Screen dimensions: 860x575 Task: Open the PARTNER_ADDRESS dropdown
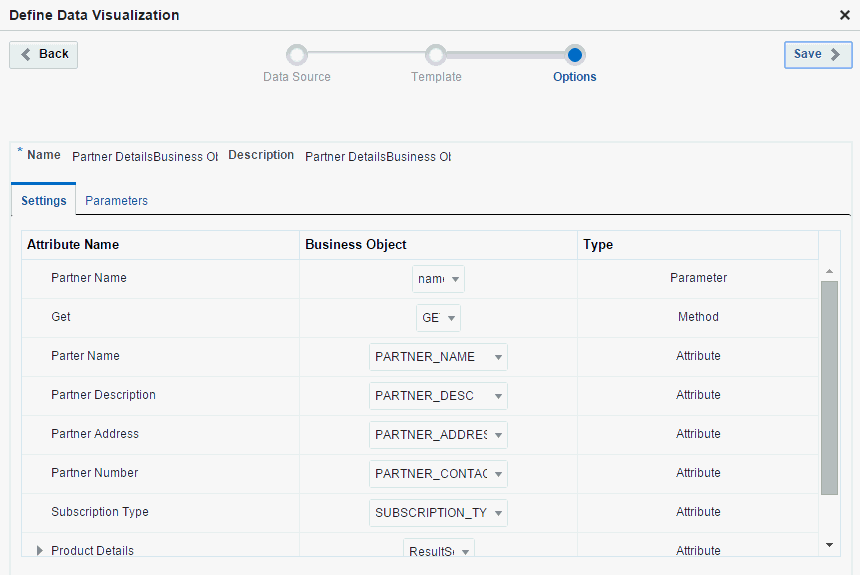pyautogui.click(x=438, y=435)
